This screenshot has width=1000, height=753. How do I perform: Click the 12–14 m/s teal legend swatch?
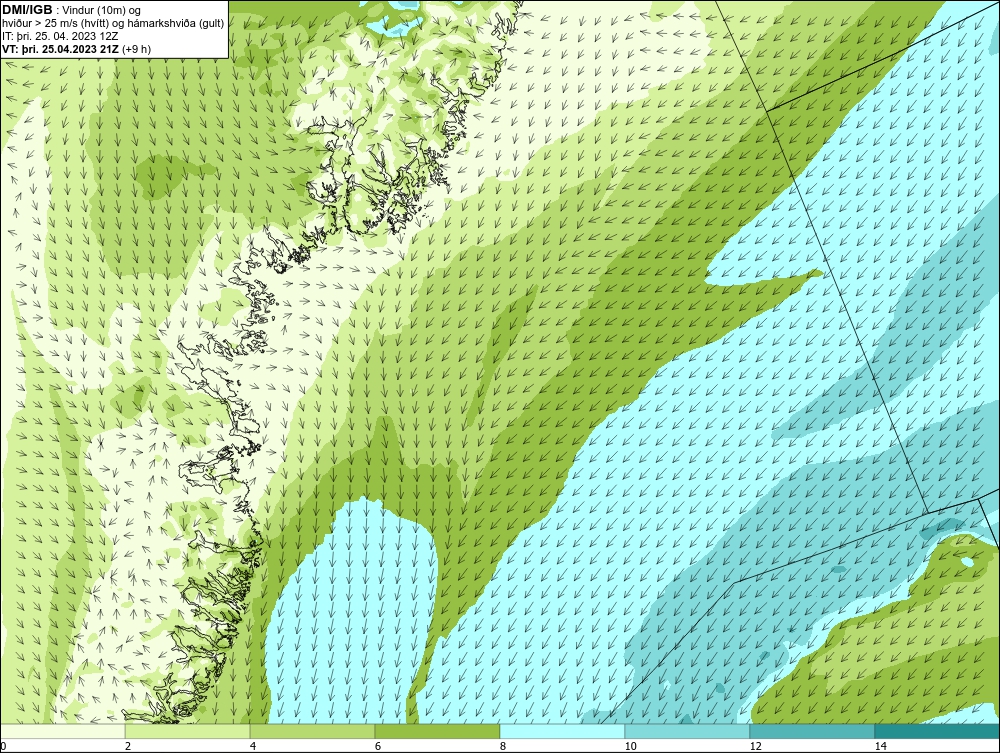(812, 731)
